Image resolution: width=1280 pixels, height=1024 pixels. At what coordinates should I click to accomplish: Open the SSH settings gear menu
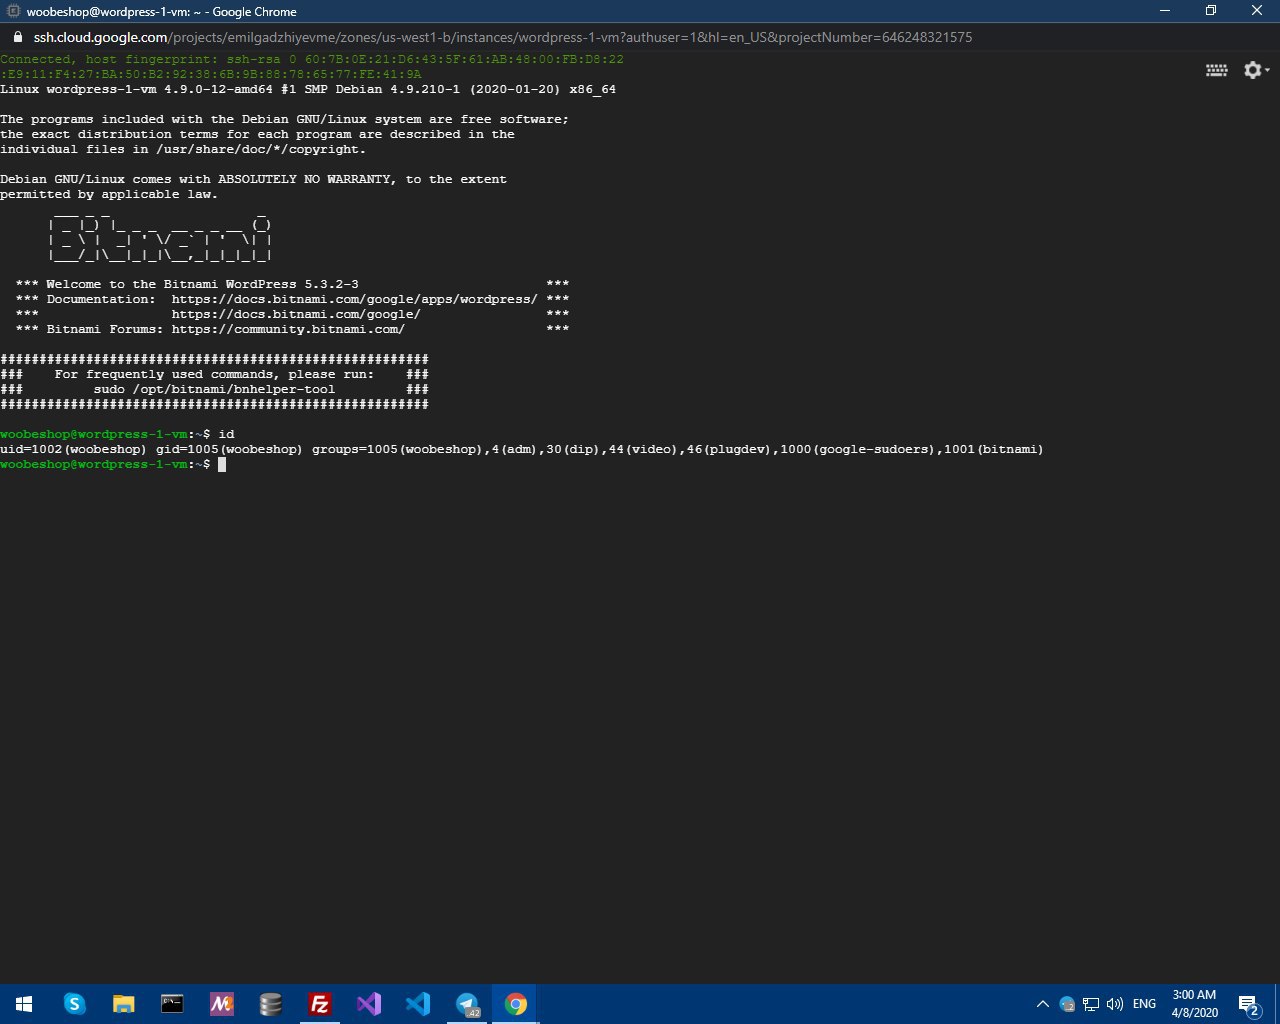click(1255, 70)
